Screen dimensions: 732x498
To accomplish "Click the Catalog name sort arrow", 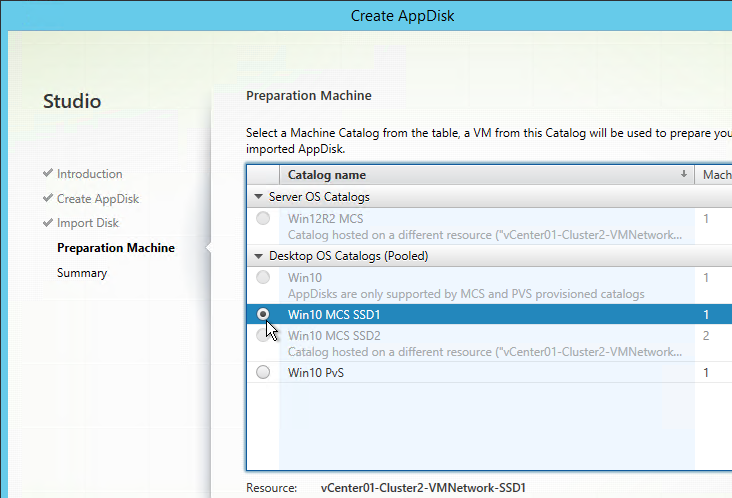I will coord(683,174).
